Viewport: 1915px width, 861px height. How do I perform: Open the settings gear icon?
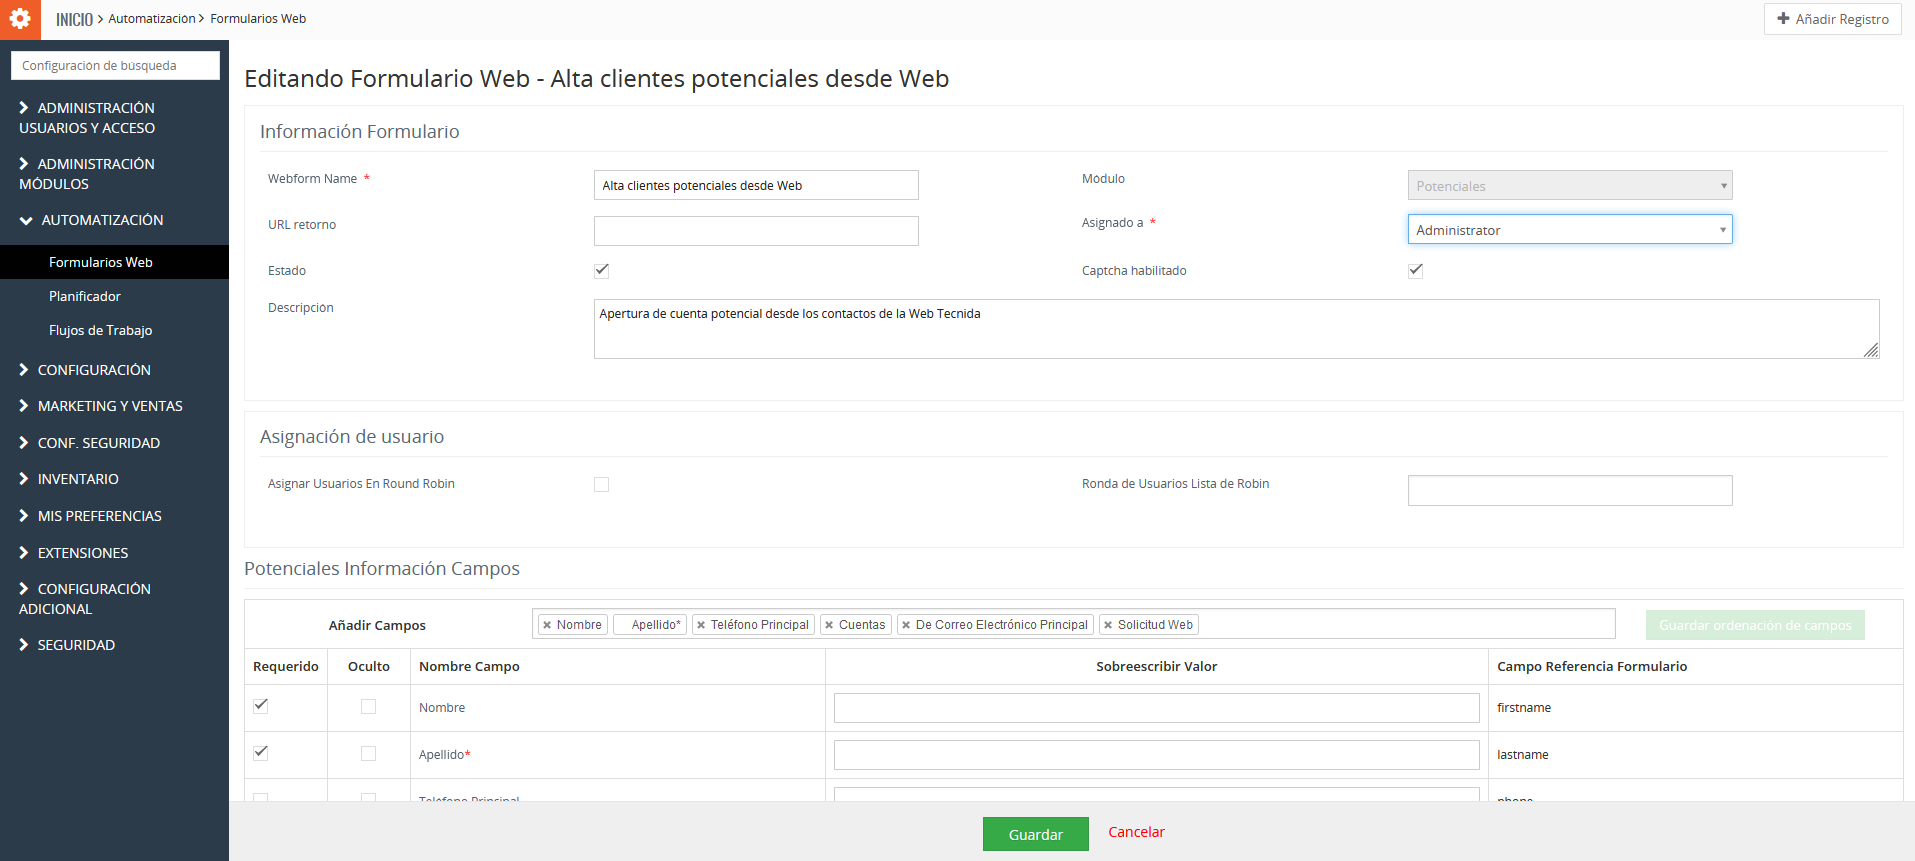pos(20,19)
